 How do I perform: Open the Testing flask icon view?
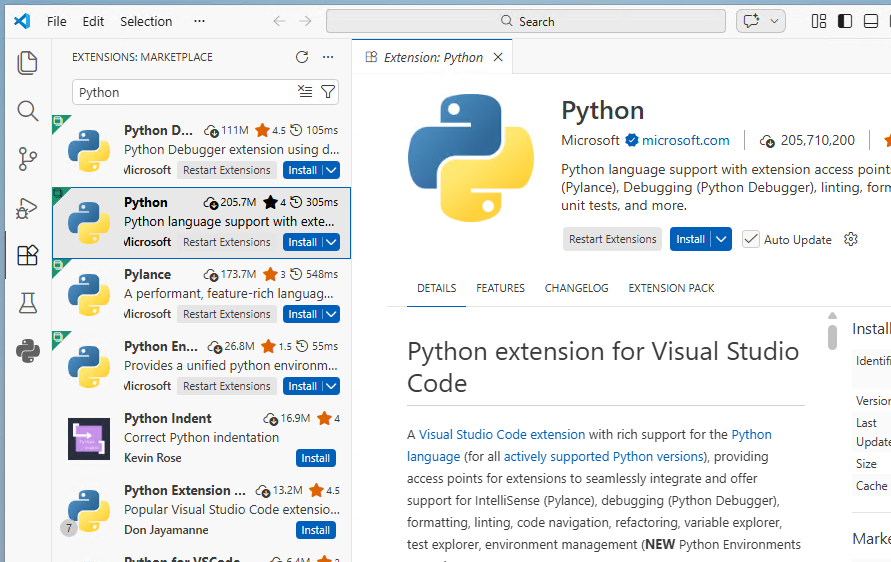[27, 303]
